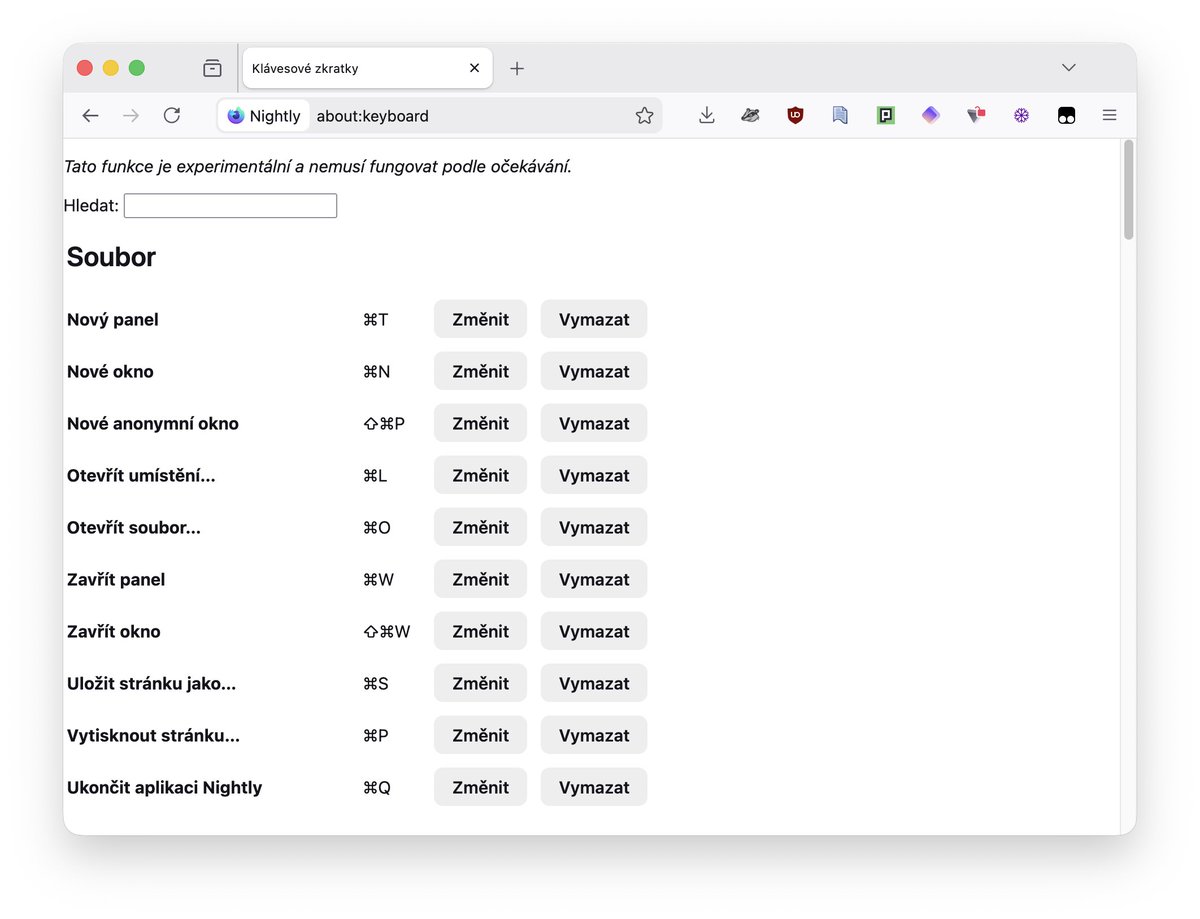Open the uBlock Origin extension menu

coord(795,115)
